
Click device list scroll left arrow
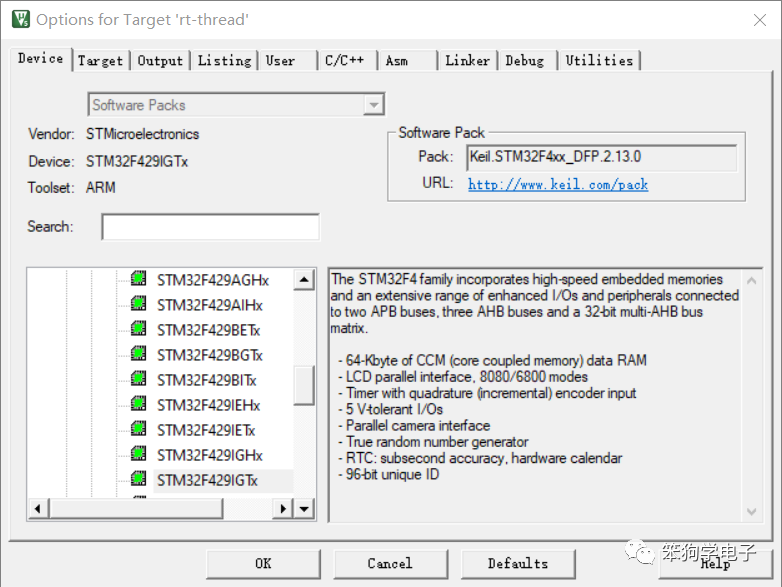coord(38,509)
